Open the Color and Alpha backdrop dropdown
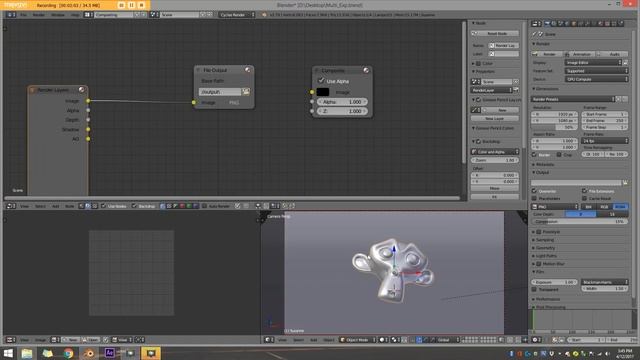The height and width of the screenshot is (360, 640). [495, 152]
